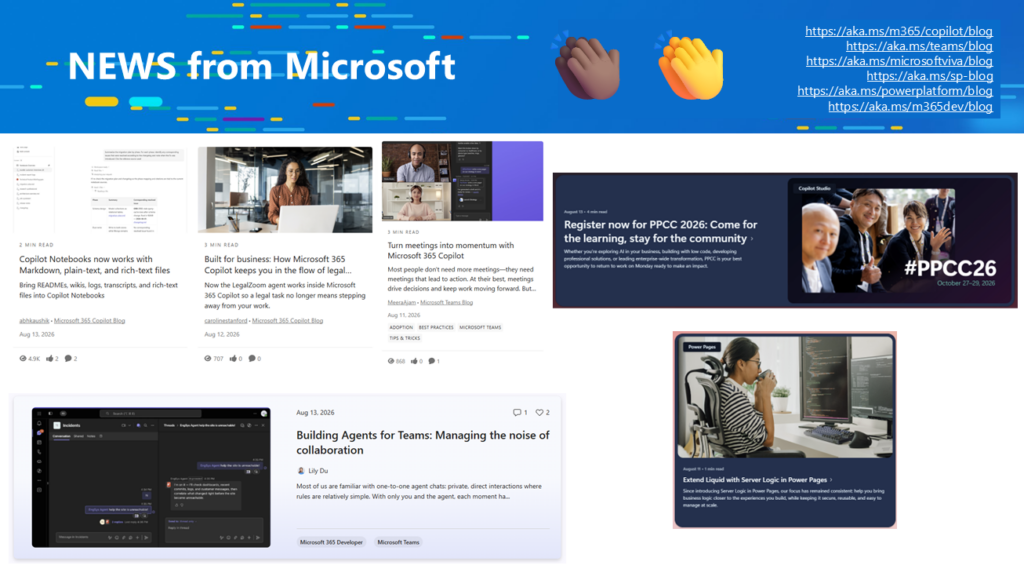Open the Microsoft Teams Blog link
Image resolution: width=1024 pixels, height=576 pixels.
click(x=447, y=302)
